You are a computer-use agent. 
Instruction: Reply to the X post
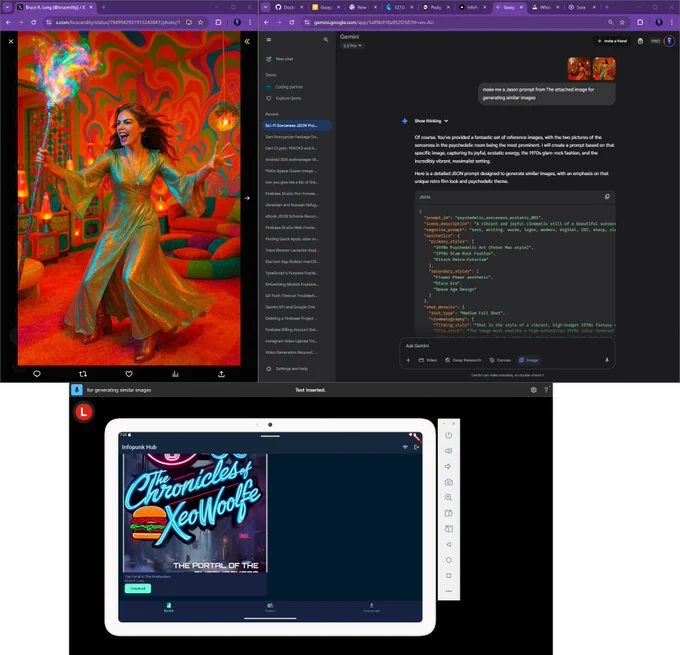coord(37,373)
